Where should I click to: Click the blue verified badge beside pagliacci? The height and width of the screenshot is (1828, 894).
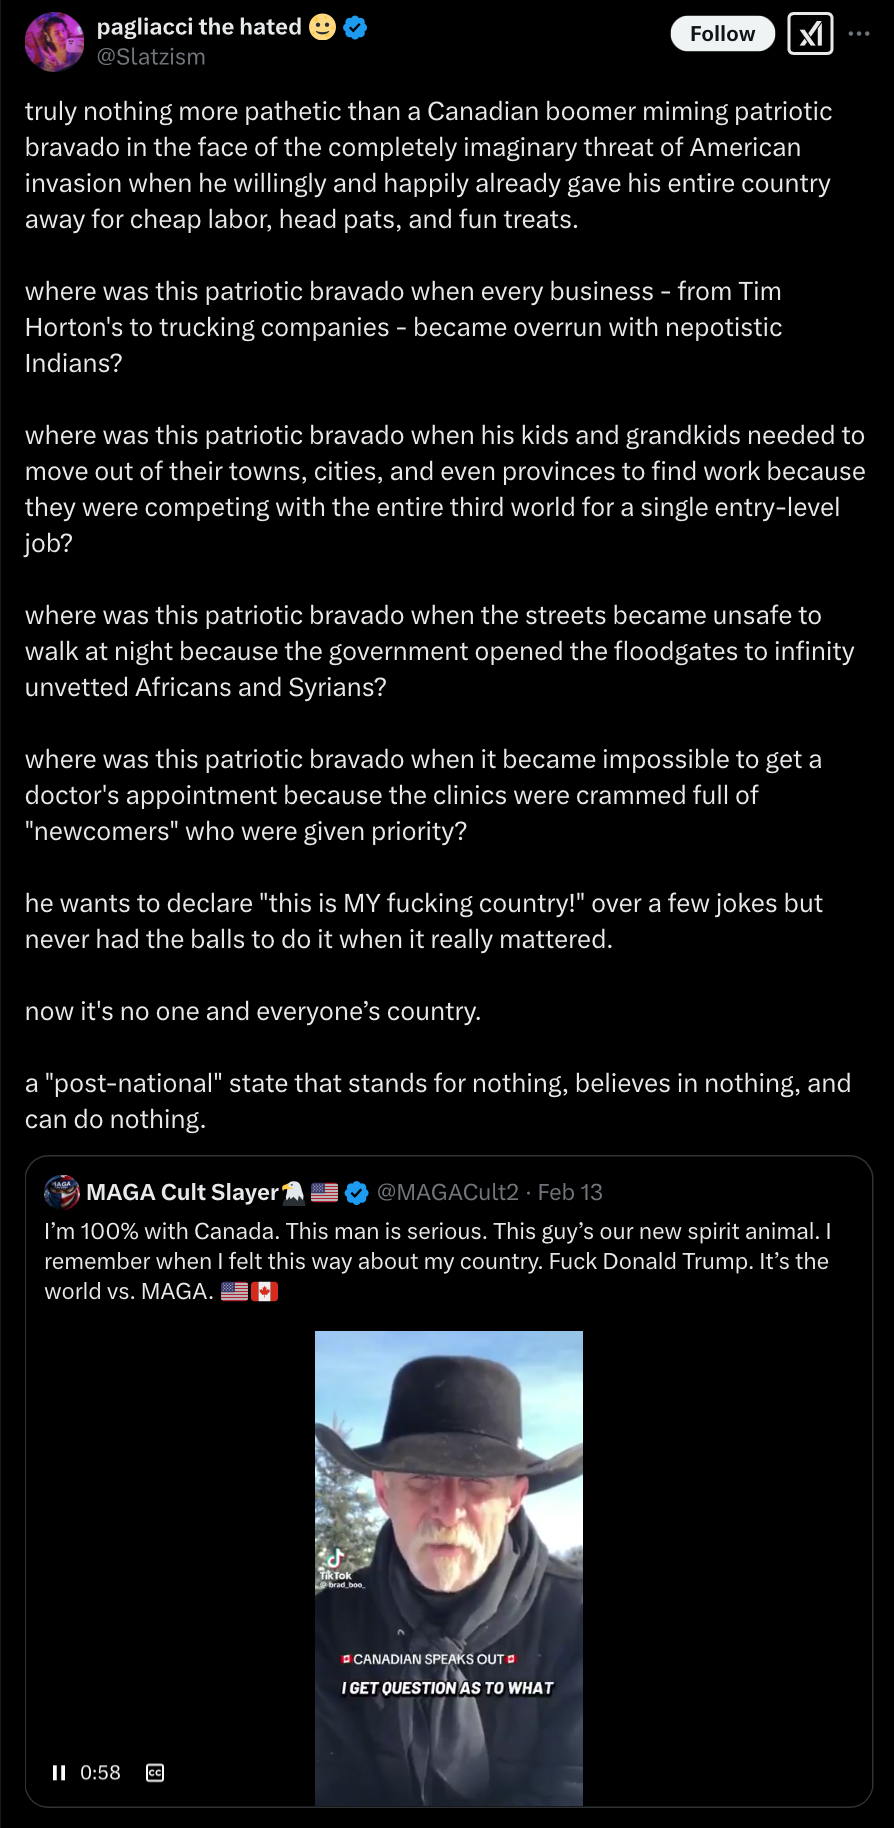coord(355,28)
